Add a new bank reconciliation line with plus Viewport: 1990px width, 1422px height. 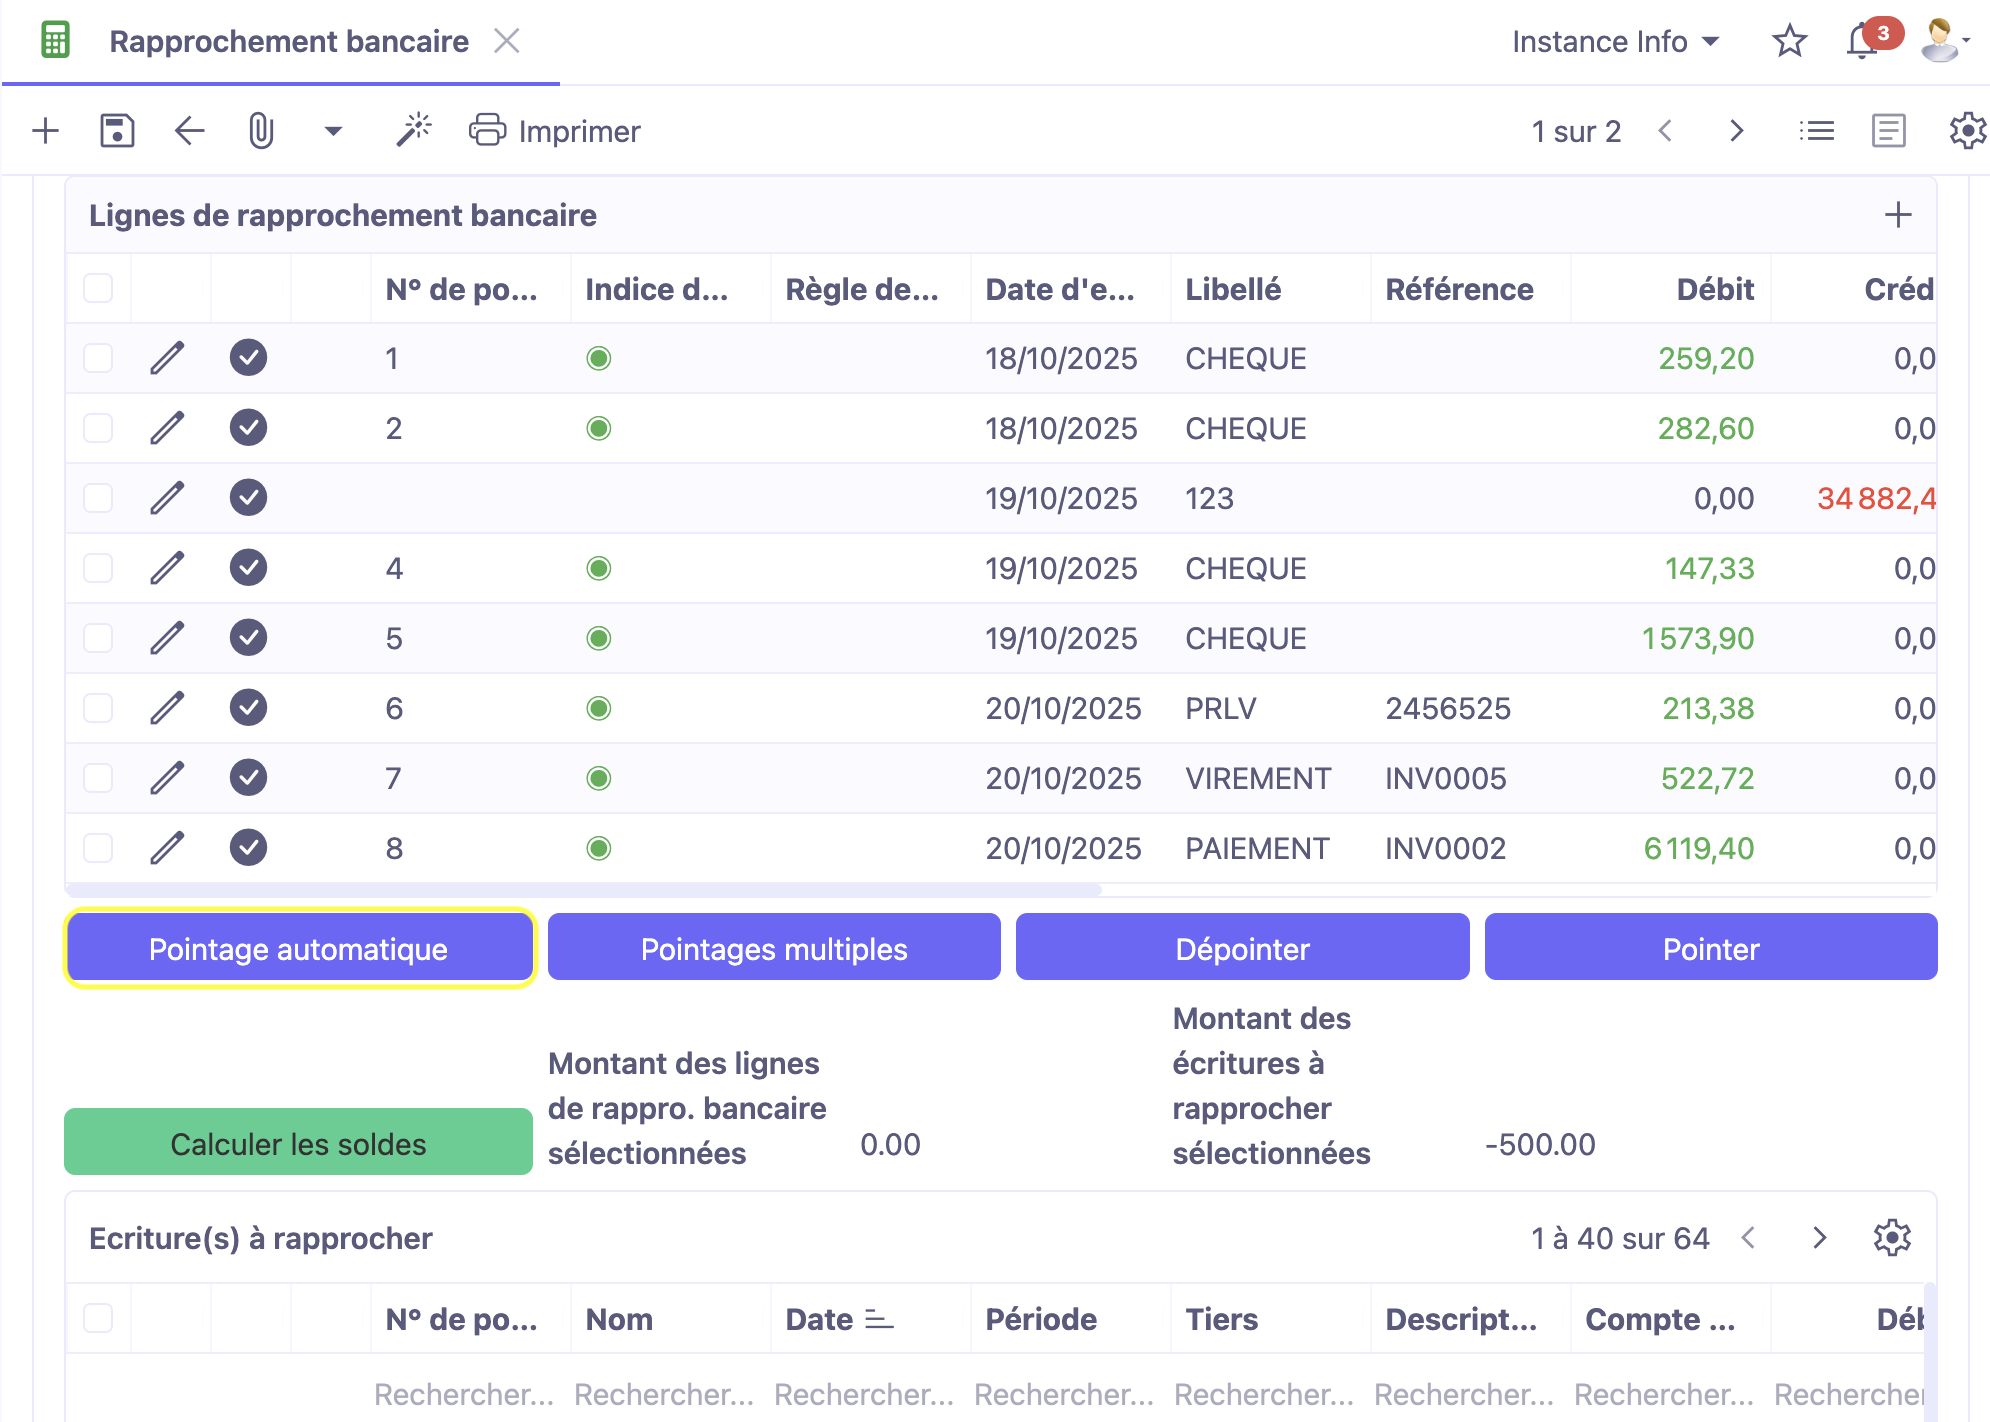coord(1897,215)
